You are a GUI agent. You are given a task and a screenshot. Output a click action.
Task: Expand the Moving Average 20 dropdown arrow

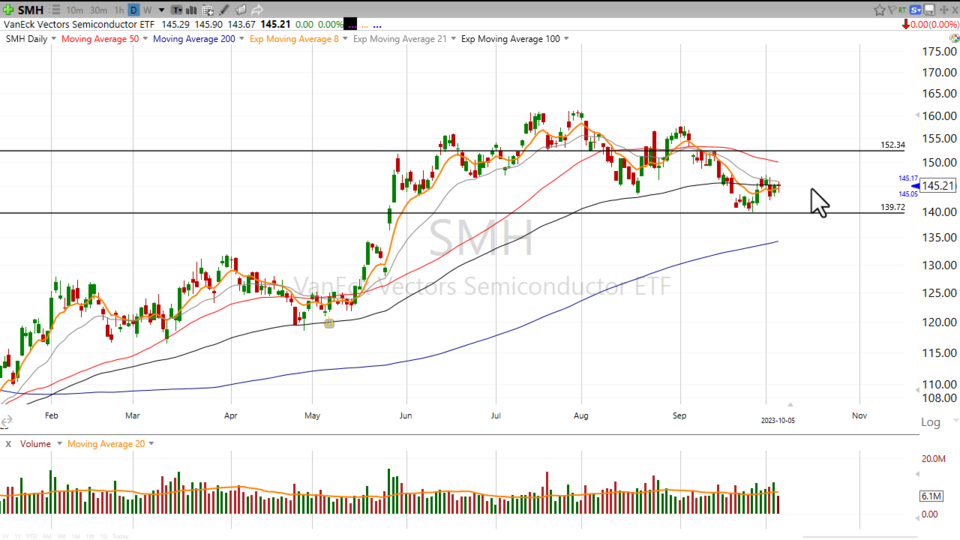tap(151, 443)
